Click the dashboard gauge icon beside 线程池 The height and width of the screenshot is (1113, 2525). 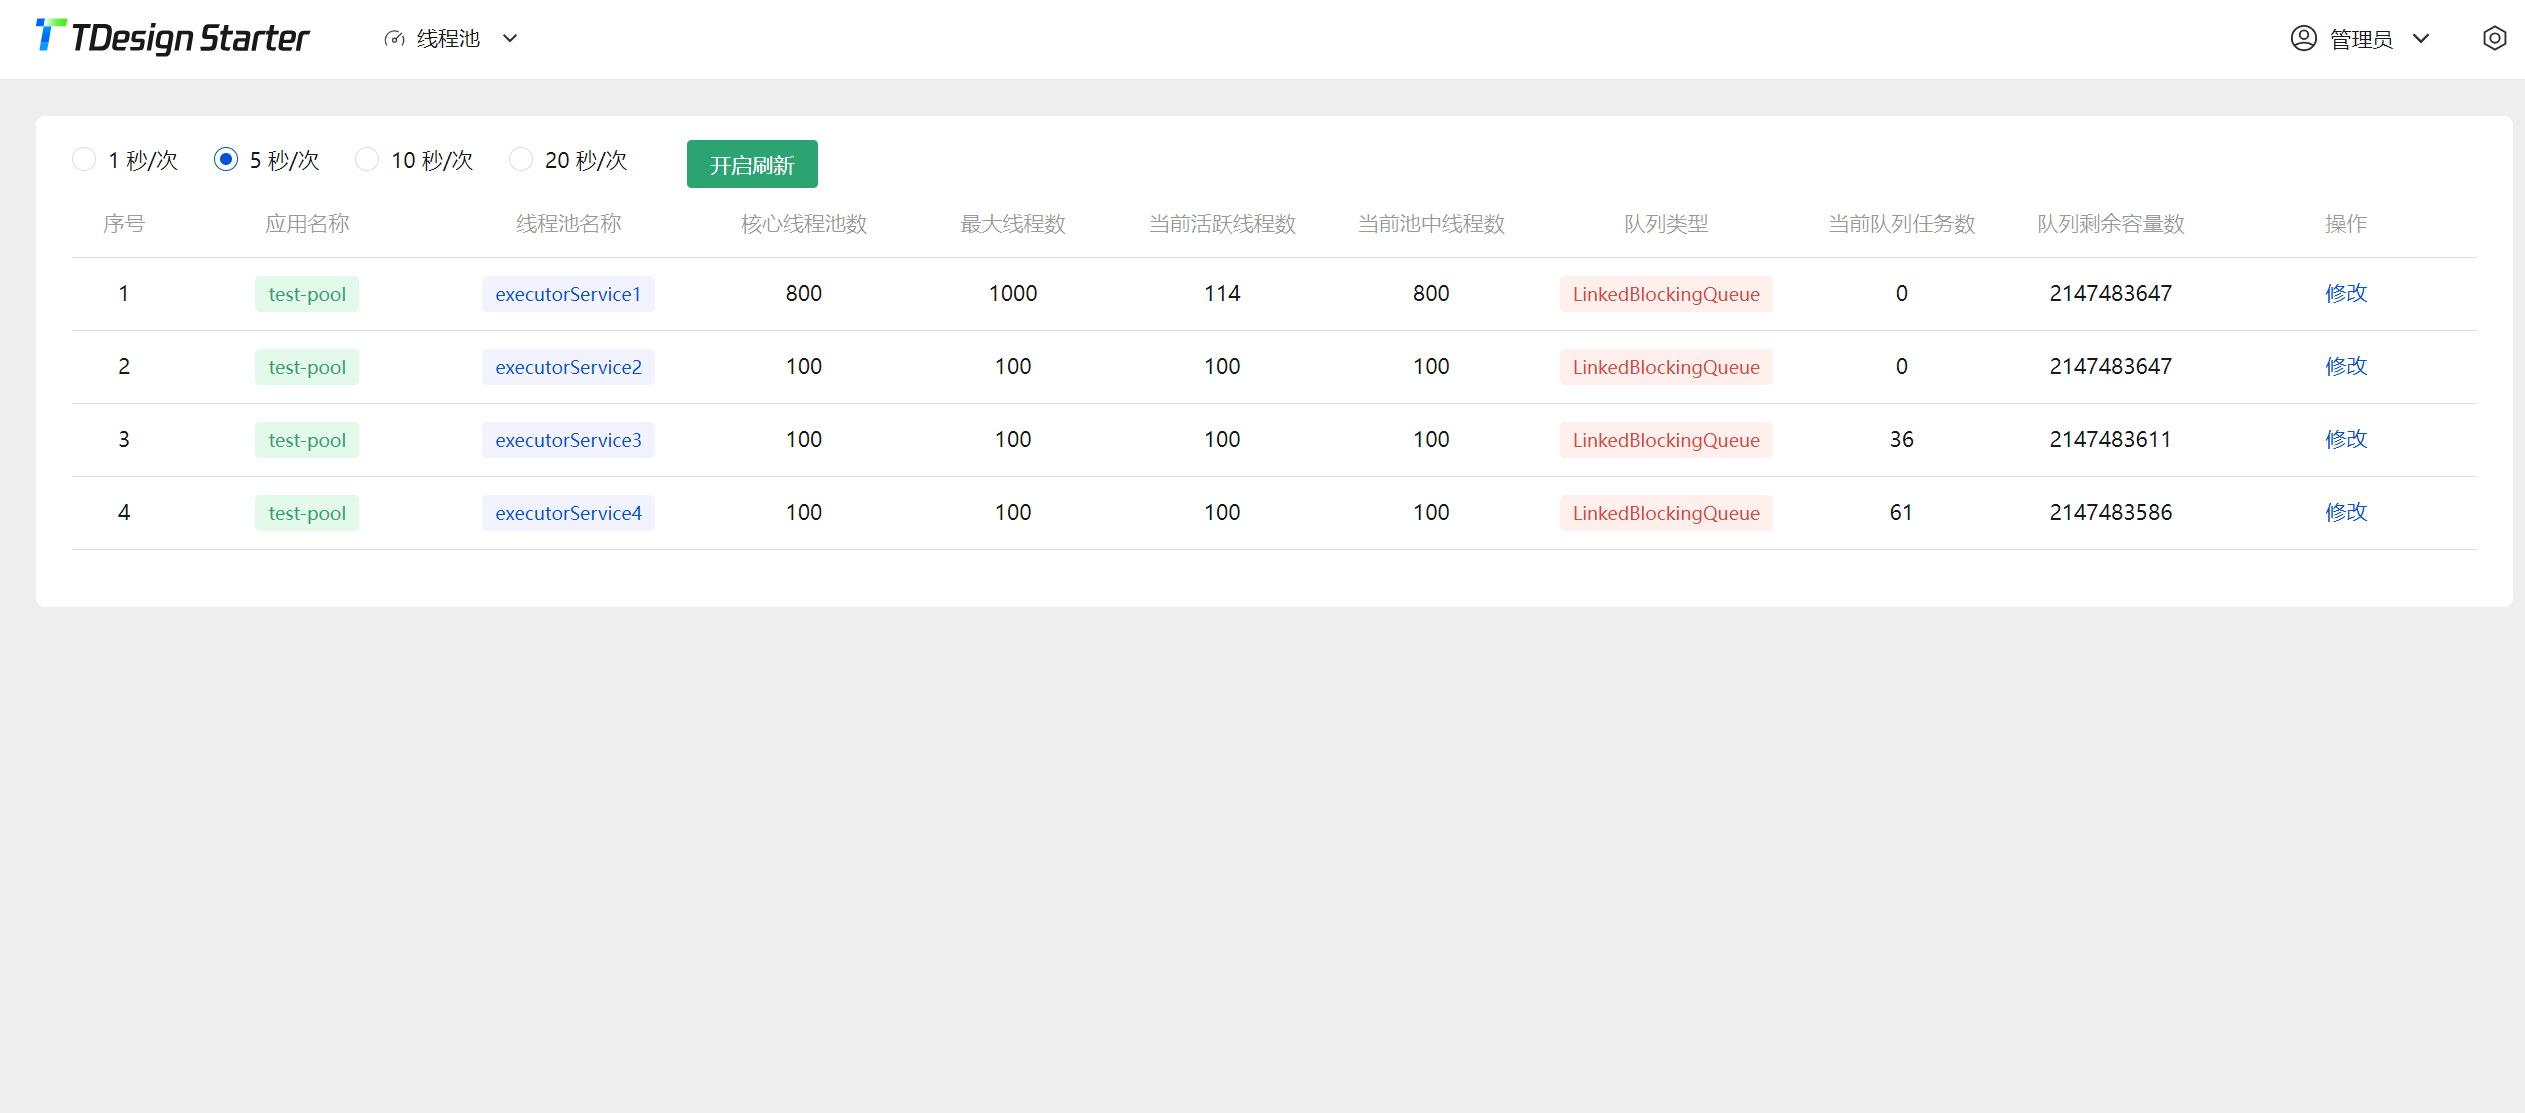click(x=394, y=39)
